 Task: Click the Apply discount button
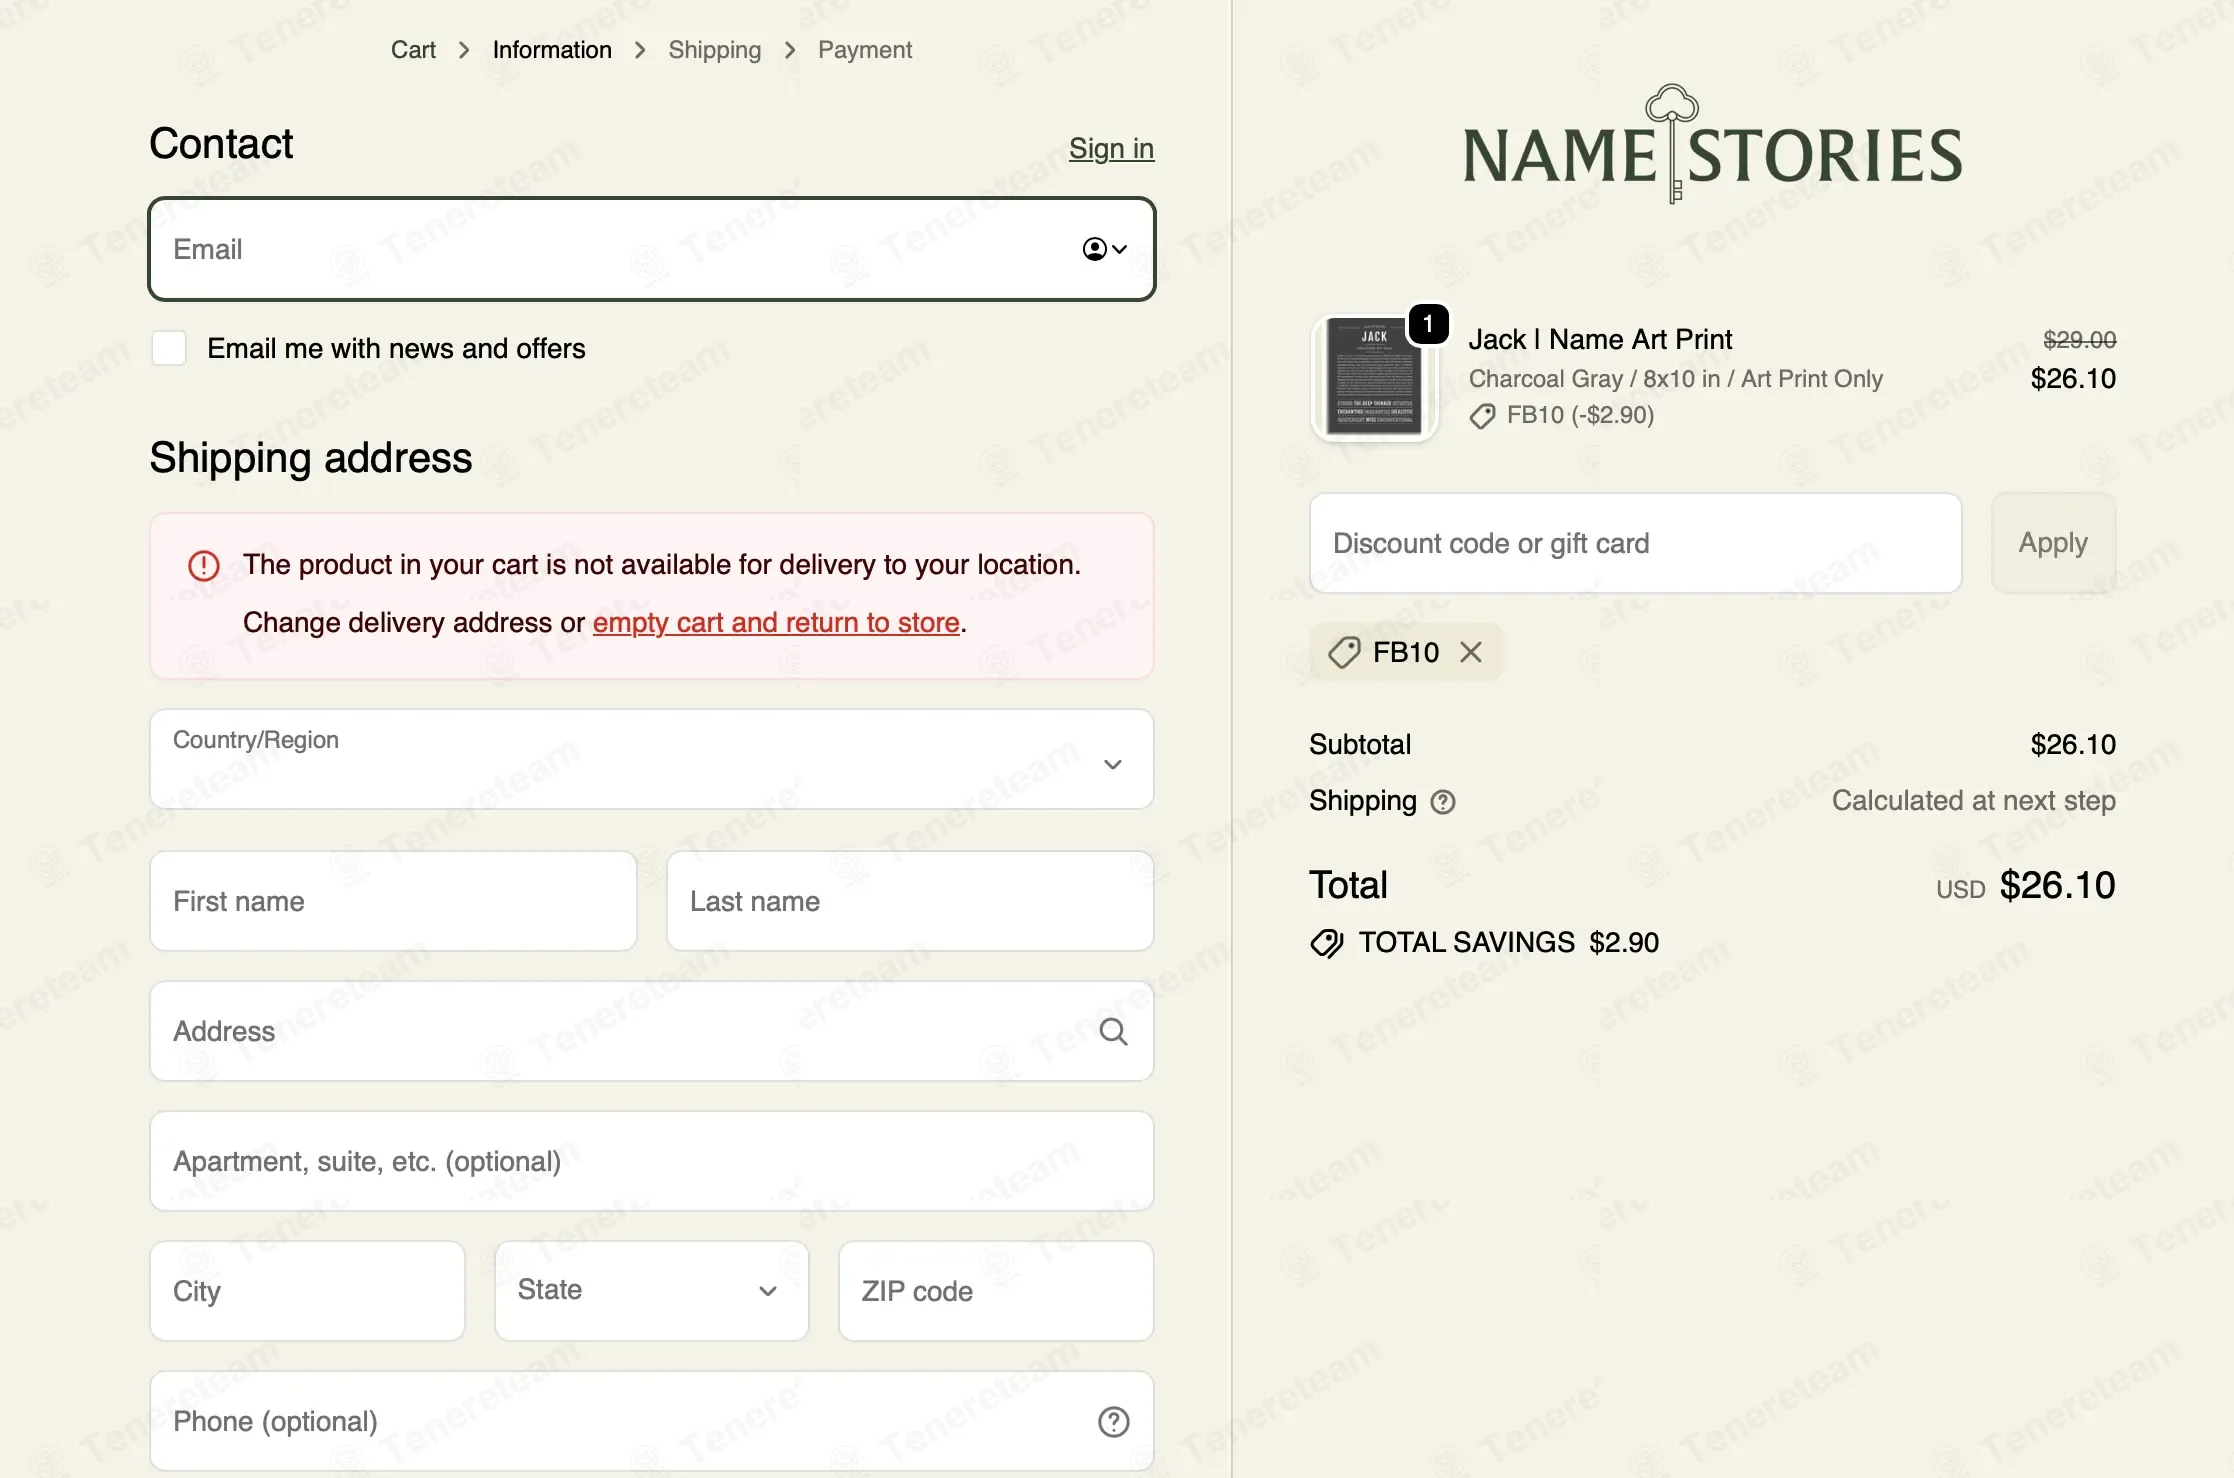[2053, 543]
